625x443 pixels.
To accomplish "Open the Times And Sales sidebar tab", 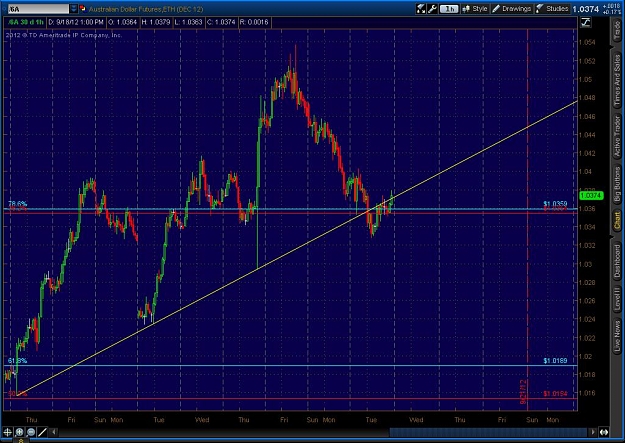I will click(x=617, y=80).
